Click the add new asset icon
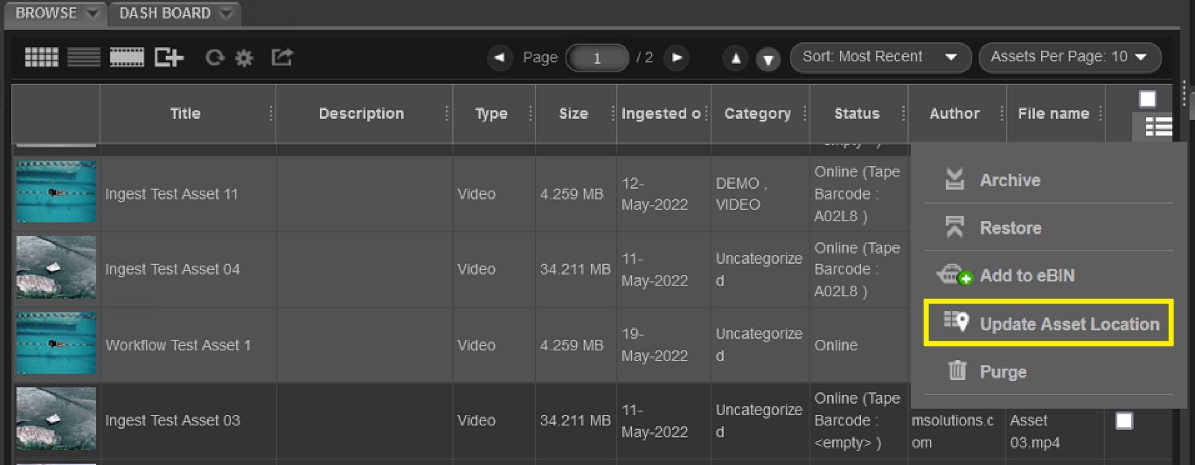The height and width of the screenshot is (465, 1195). [169, 57]
